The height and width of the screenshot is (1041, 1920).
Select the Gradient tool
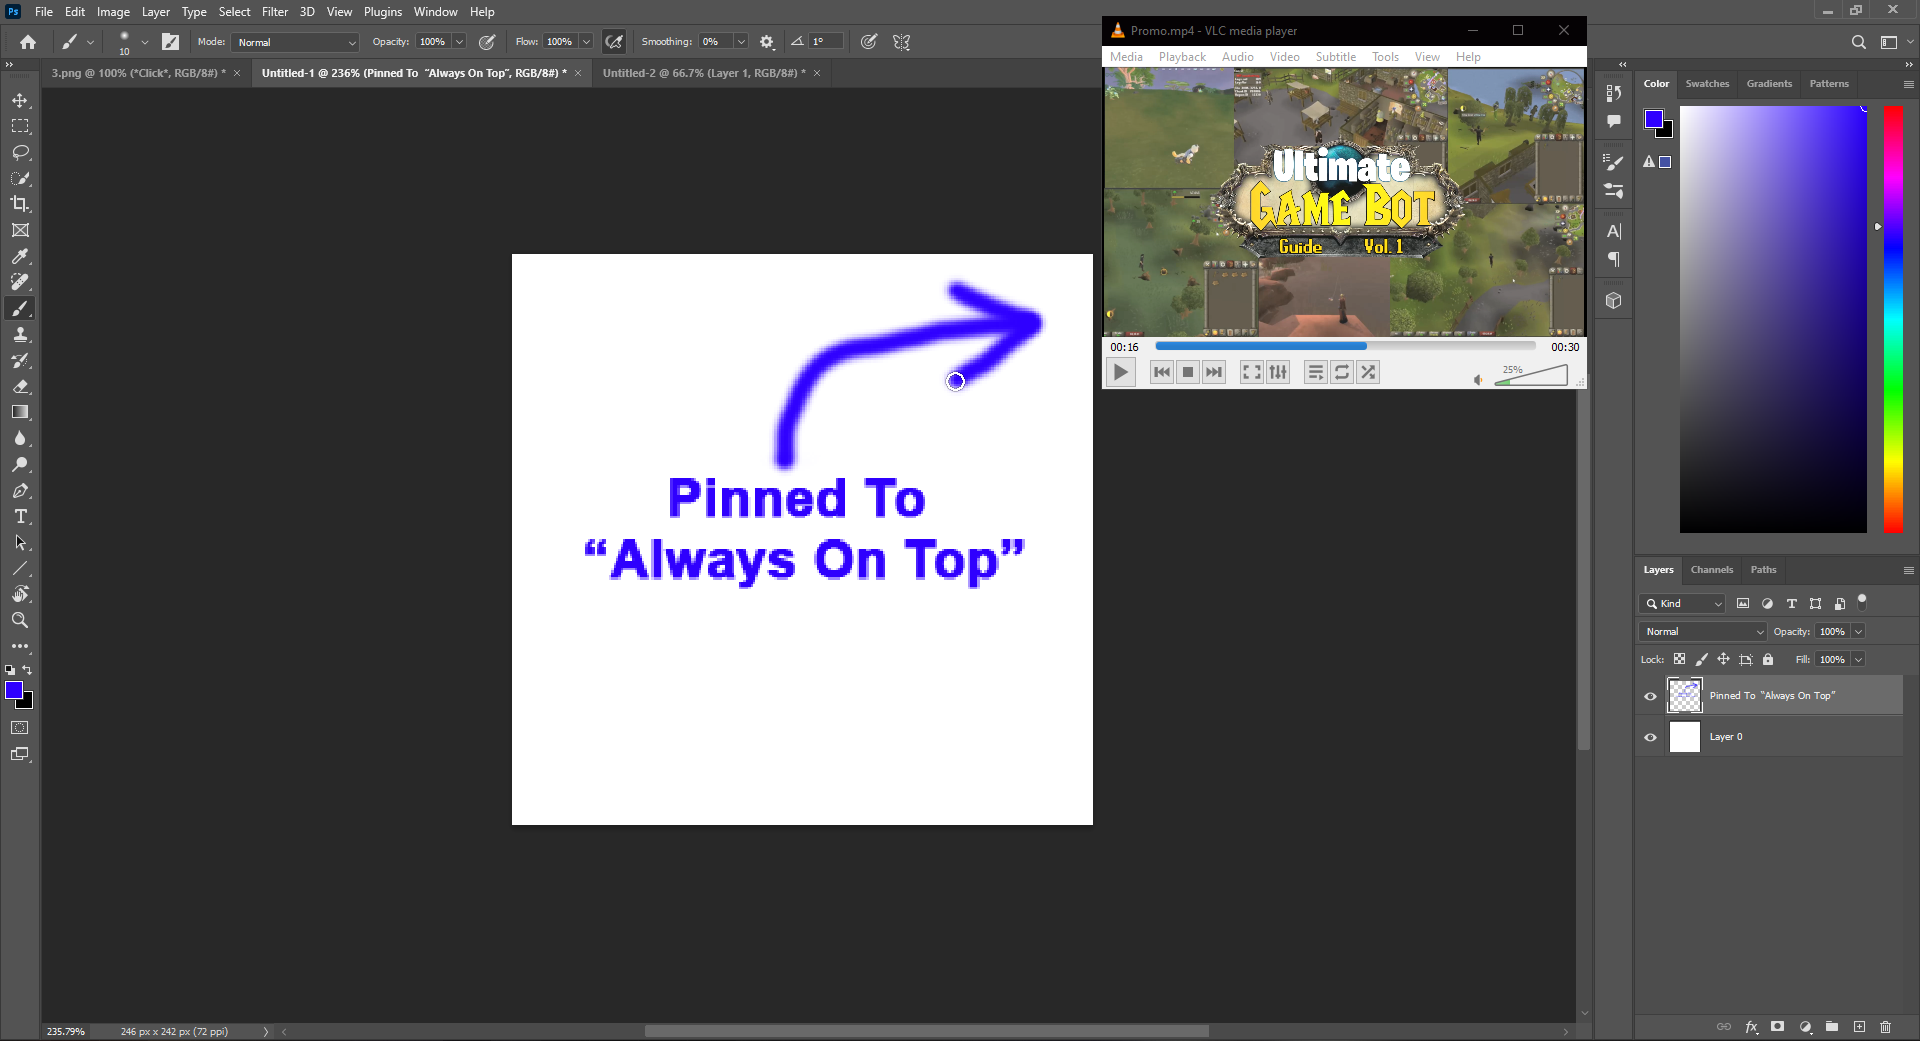tap(20, 412)
